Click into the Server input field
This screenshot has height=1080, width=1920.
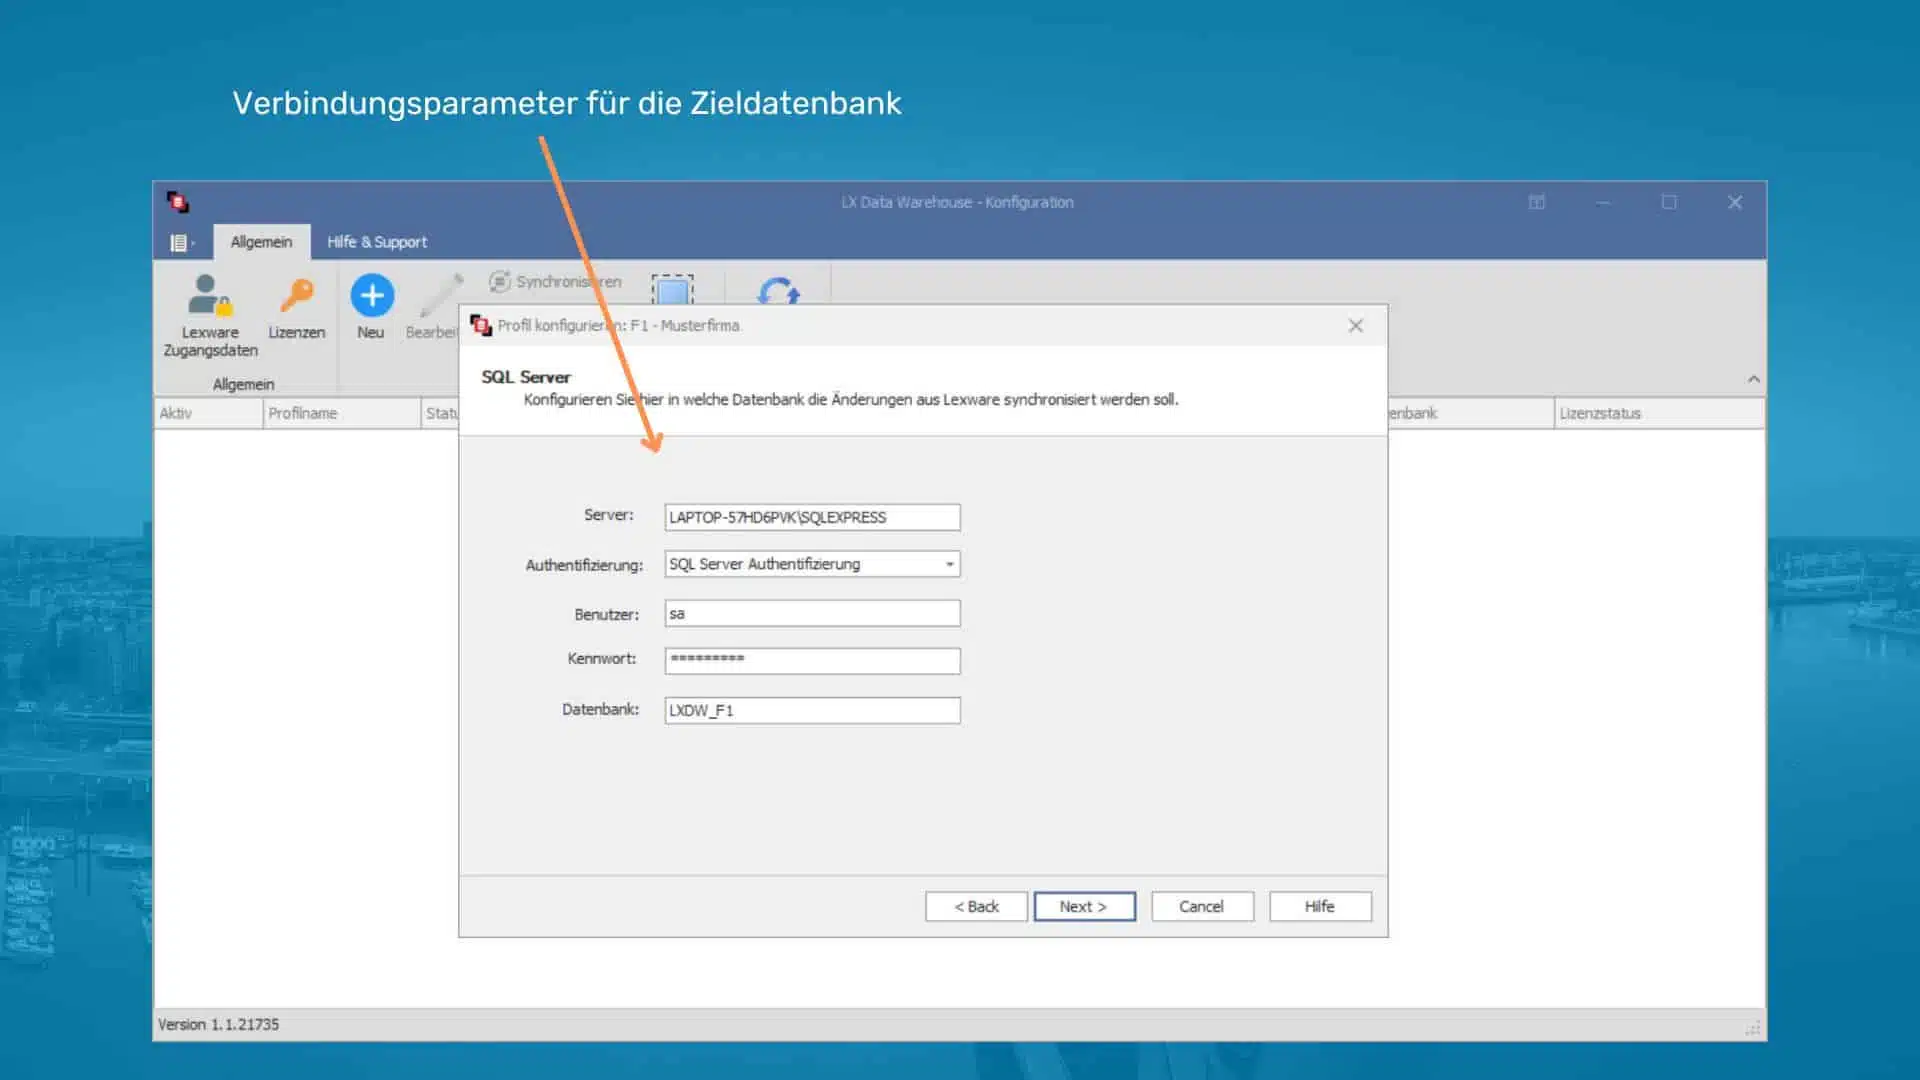point(811,518)
